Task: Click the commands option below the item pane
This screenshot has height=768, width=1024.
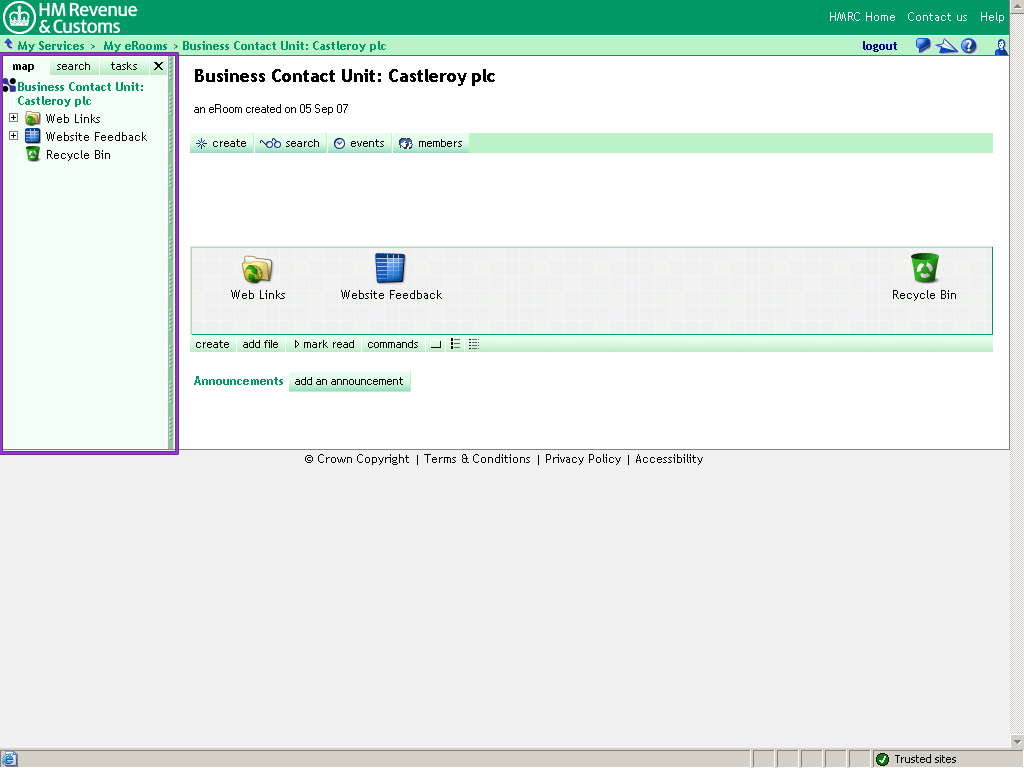Action: coord(393,344)
